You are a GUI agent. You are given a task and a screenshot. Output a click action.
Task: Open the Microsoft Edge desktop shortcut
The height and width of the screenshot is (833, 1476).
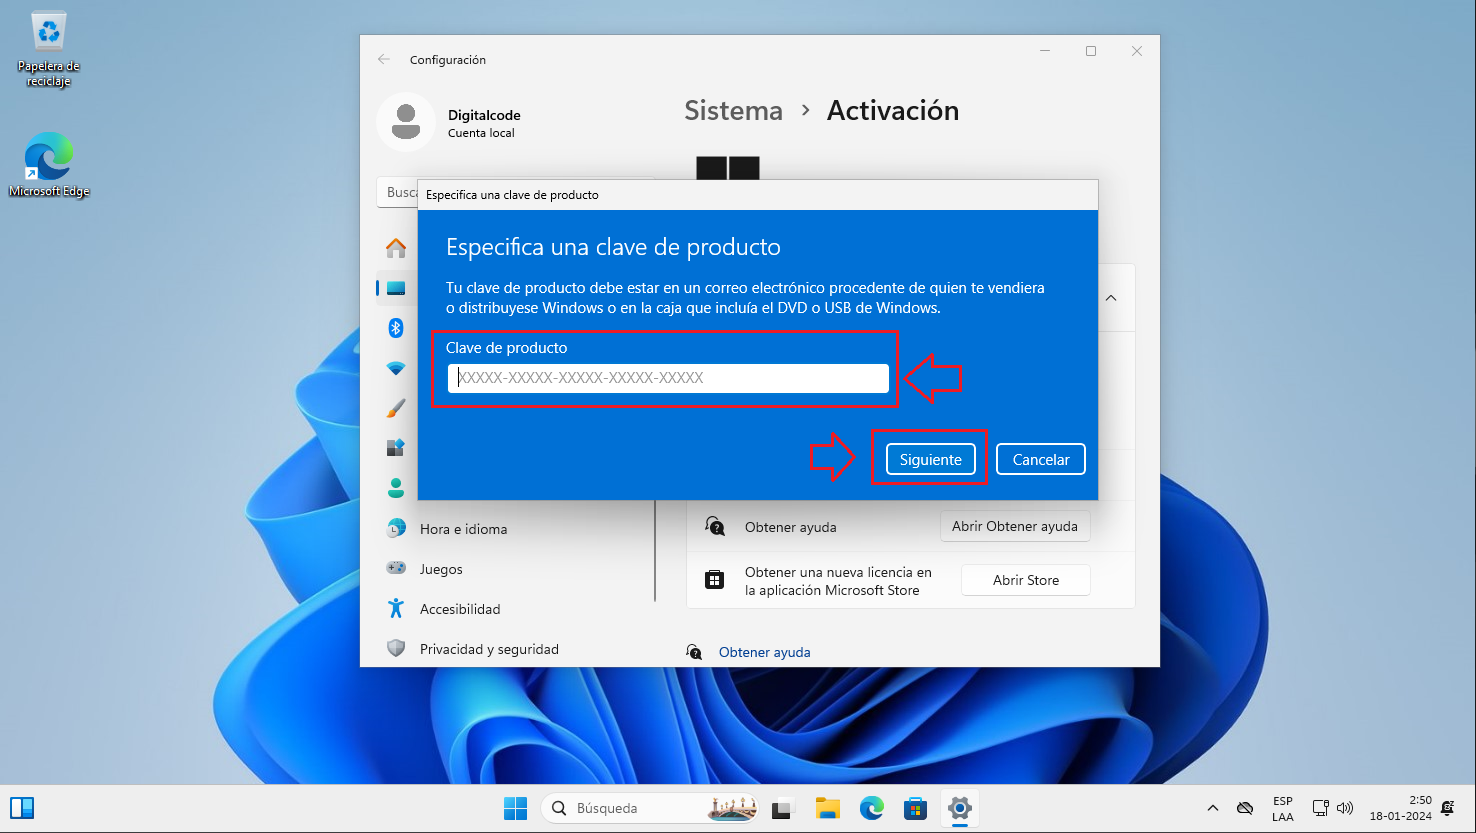coord(49,165)
